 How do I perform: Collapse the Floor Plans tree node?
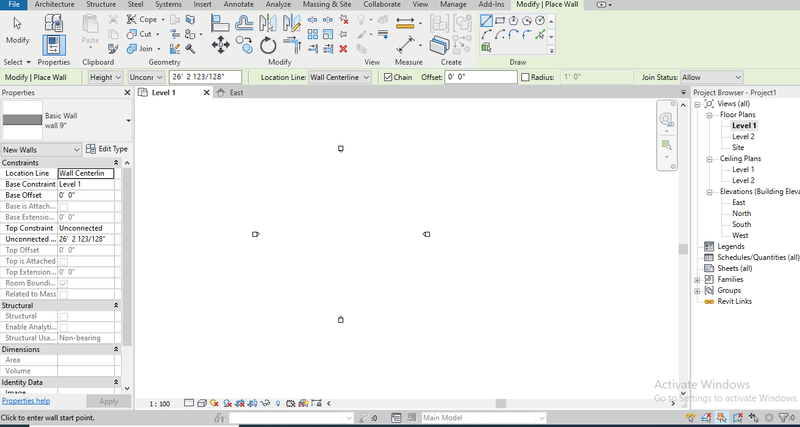[x=709, y=115]
